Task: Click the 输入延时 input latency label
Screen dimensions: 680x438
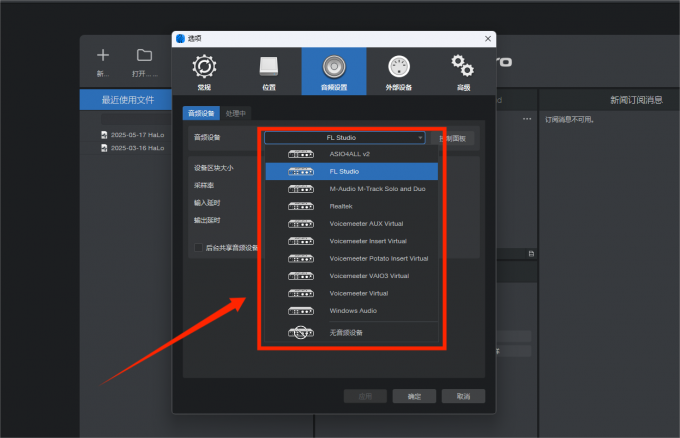Action: 207,203
